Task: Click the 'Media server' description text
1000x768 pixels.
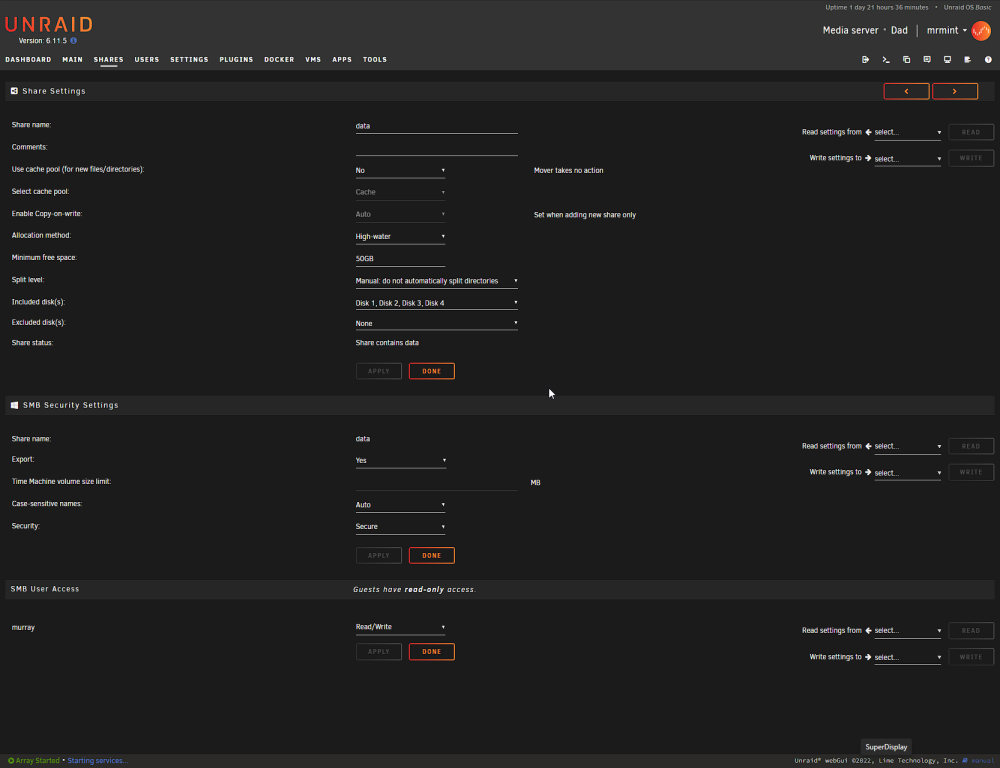Action: coord(850,30)
